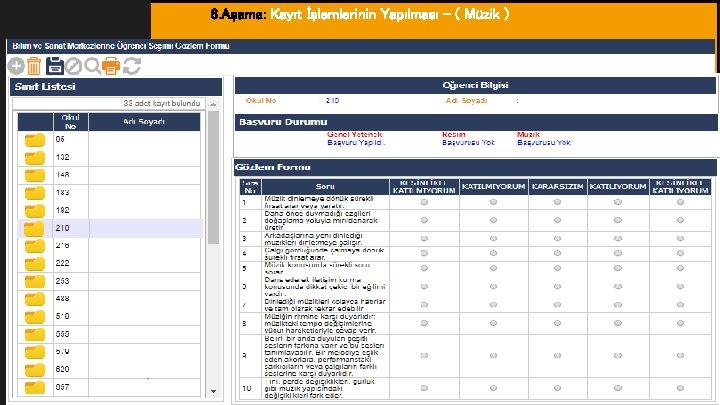The height and width of the screenshot is (405, 720).
Task: Click the Sınıf Listesi panel header
Action: [x=116, y=87]
